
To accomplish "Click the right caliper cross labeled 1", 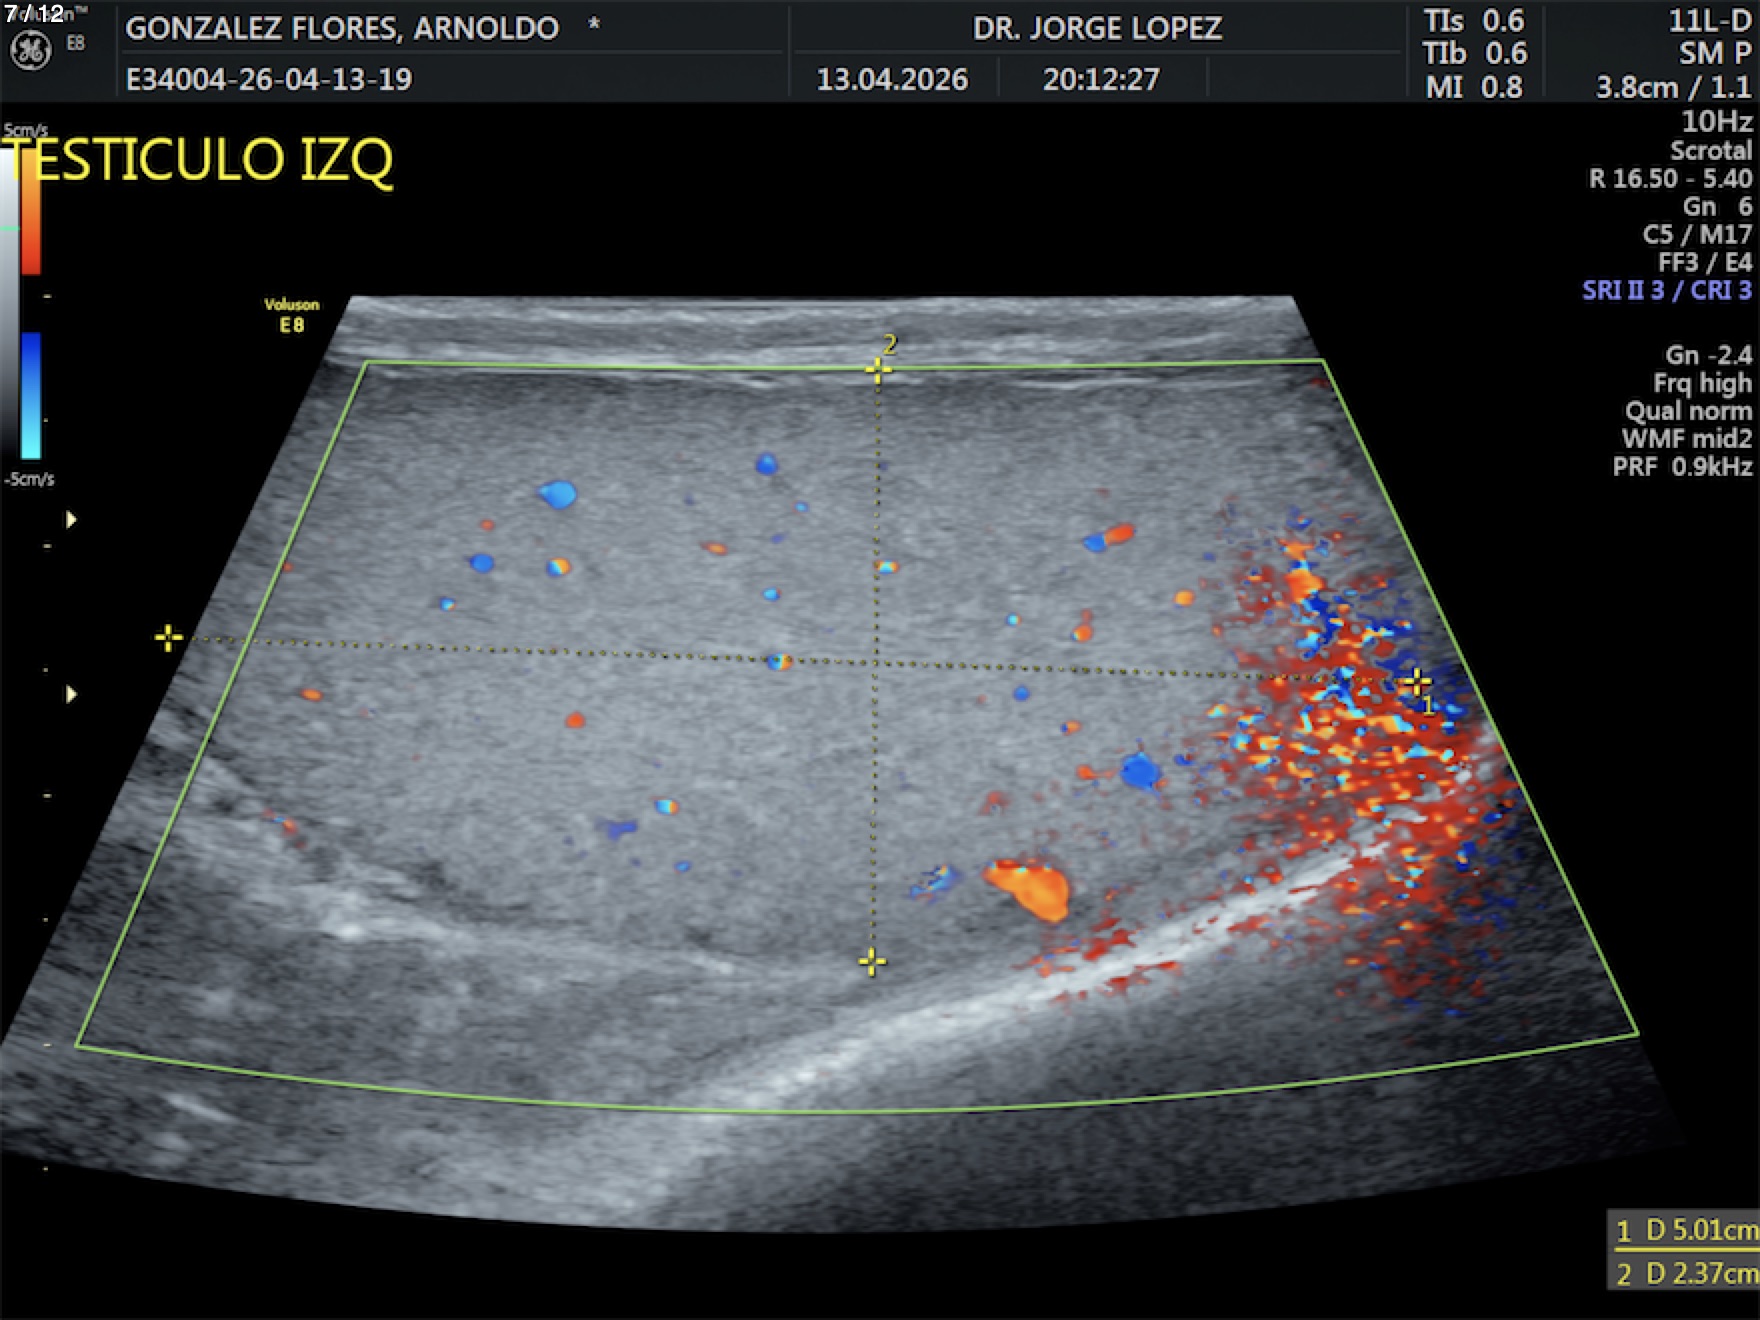I will pyautogui.click(x=1415, y=683).
